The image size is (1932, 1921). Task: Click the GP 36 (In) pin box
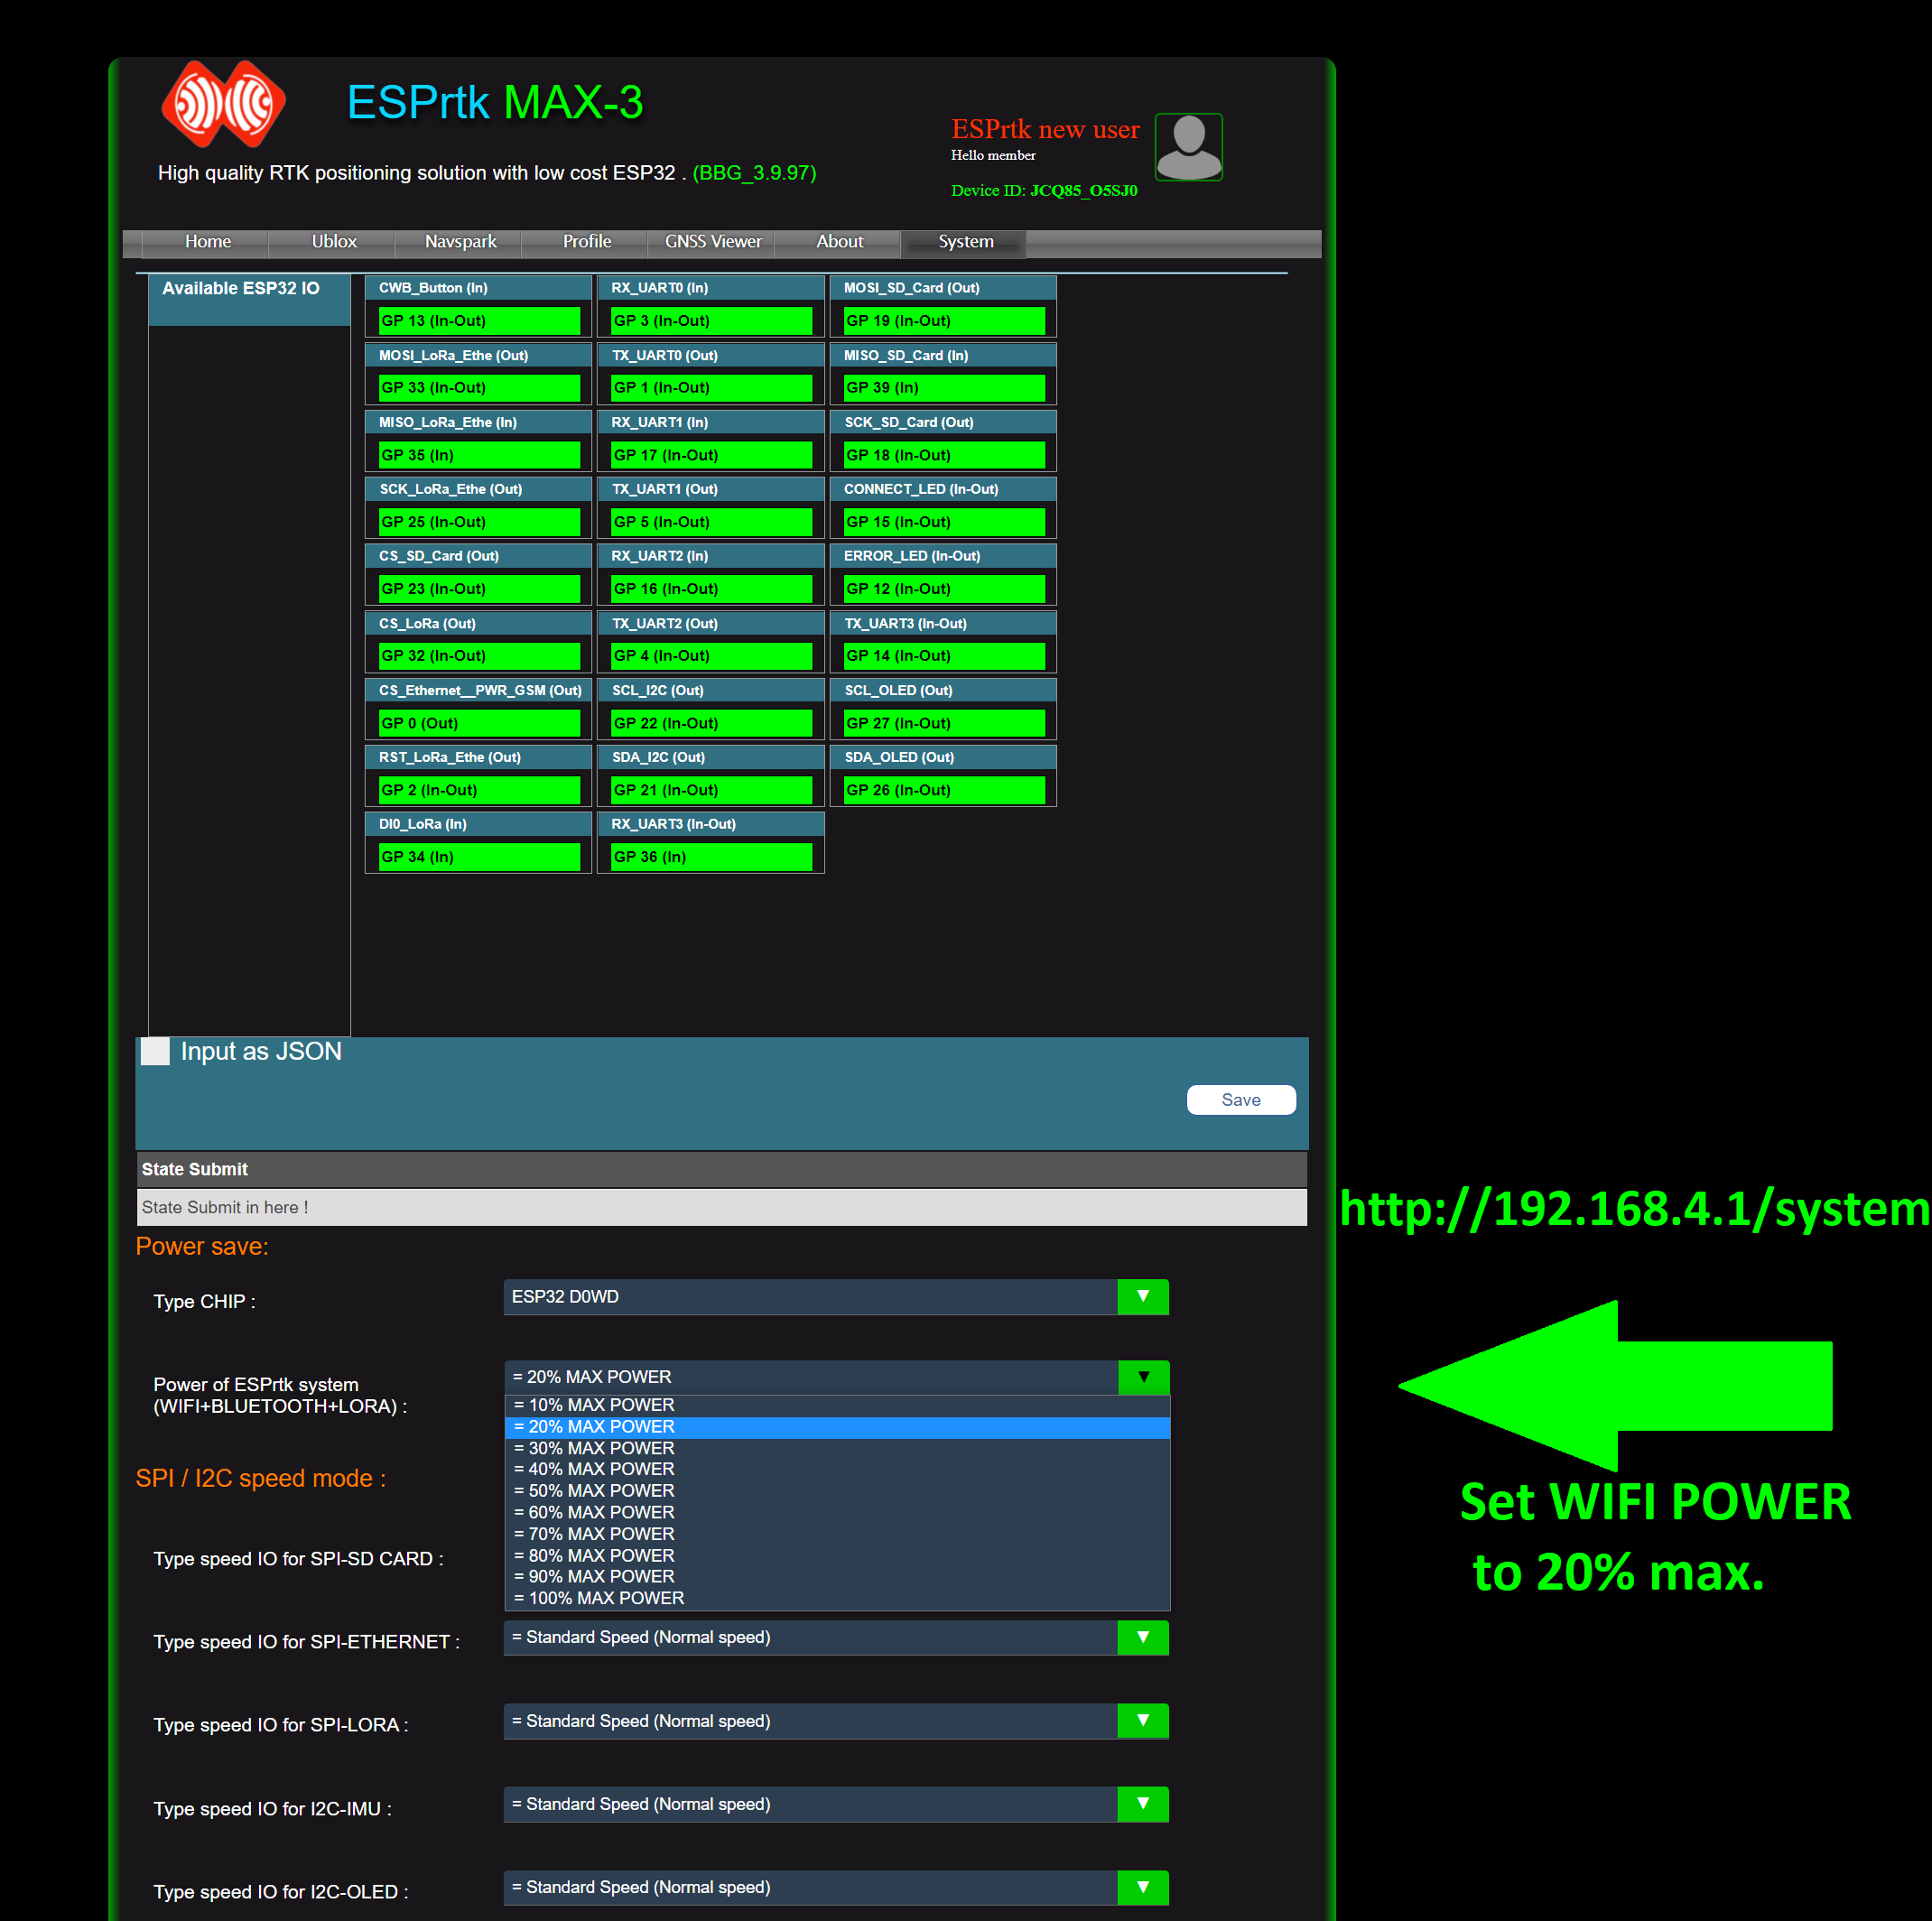click(x=710, y=857)
